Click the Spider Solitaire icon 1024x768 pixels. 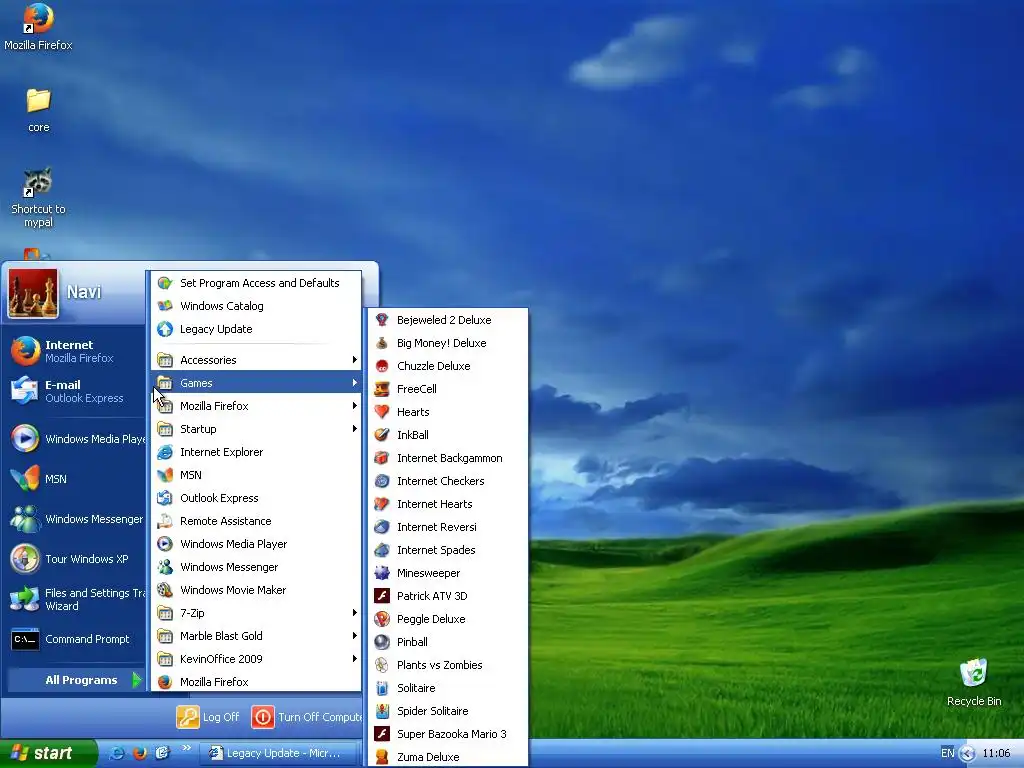coord(382,711)
